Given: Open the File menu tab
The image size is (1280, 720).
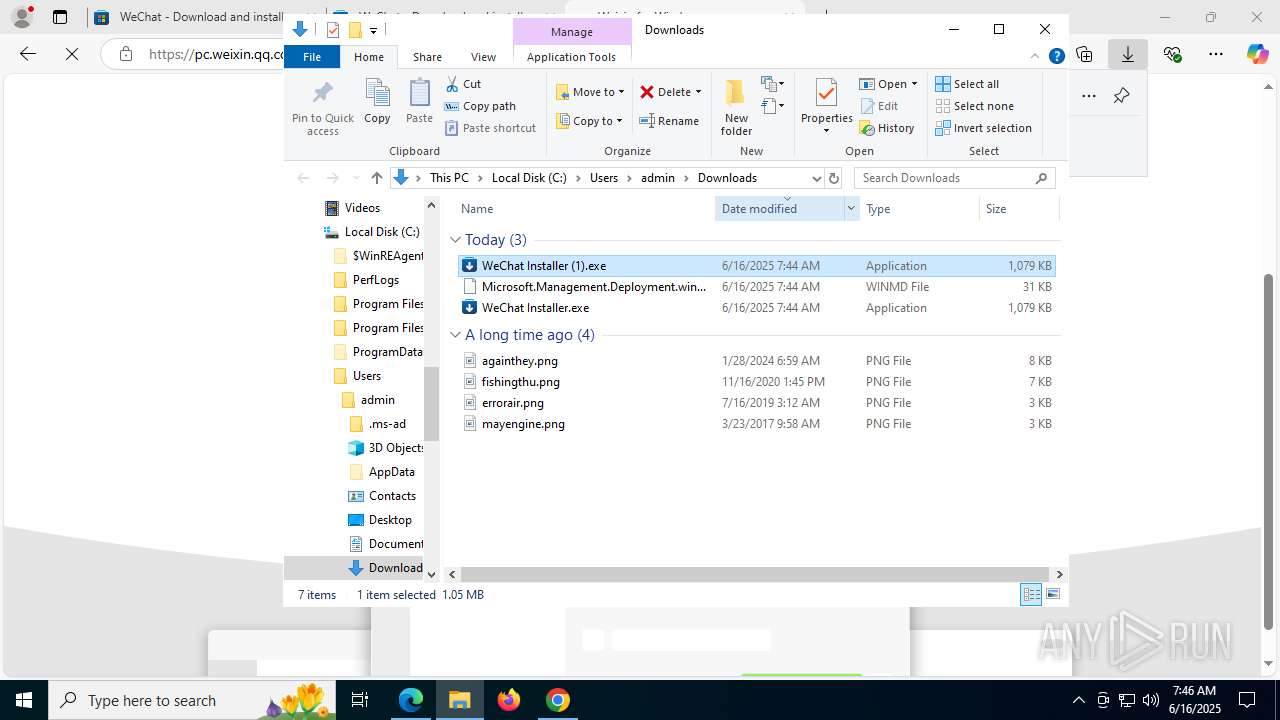Looking at the screenshot, I should (312, 57).
